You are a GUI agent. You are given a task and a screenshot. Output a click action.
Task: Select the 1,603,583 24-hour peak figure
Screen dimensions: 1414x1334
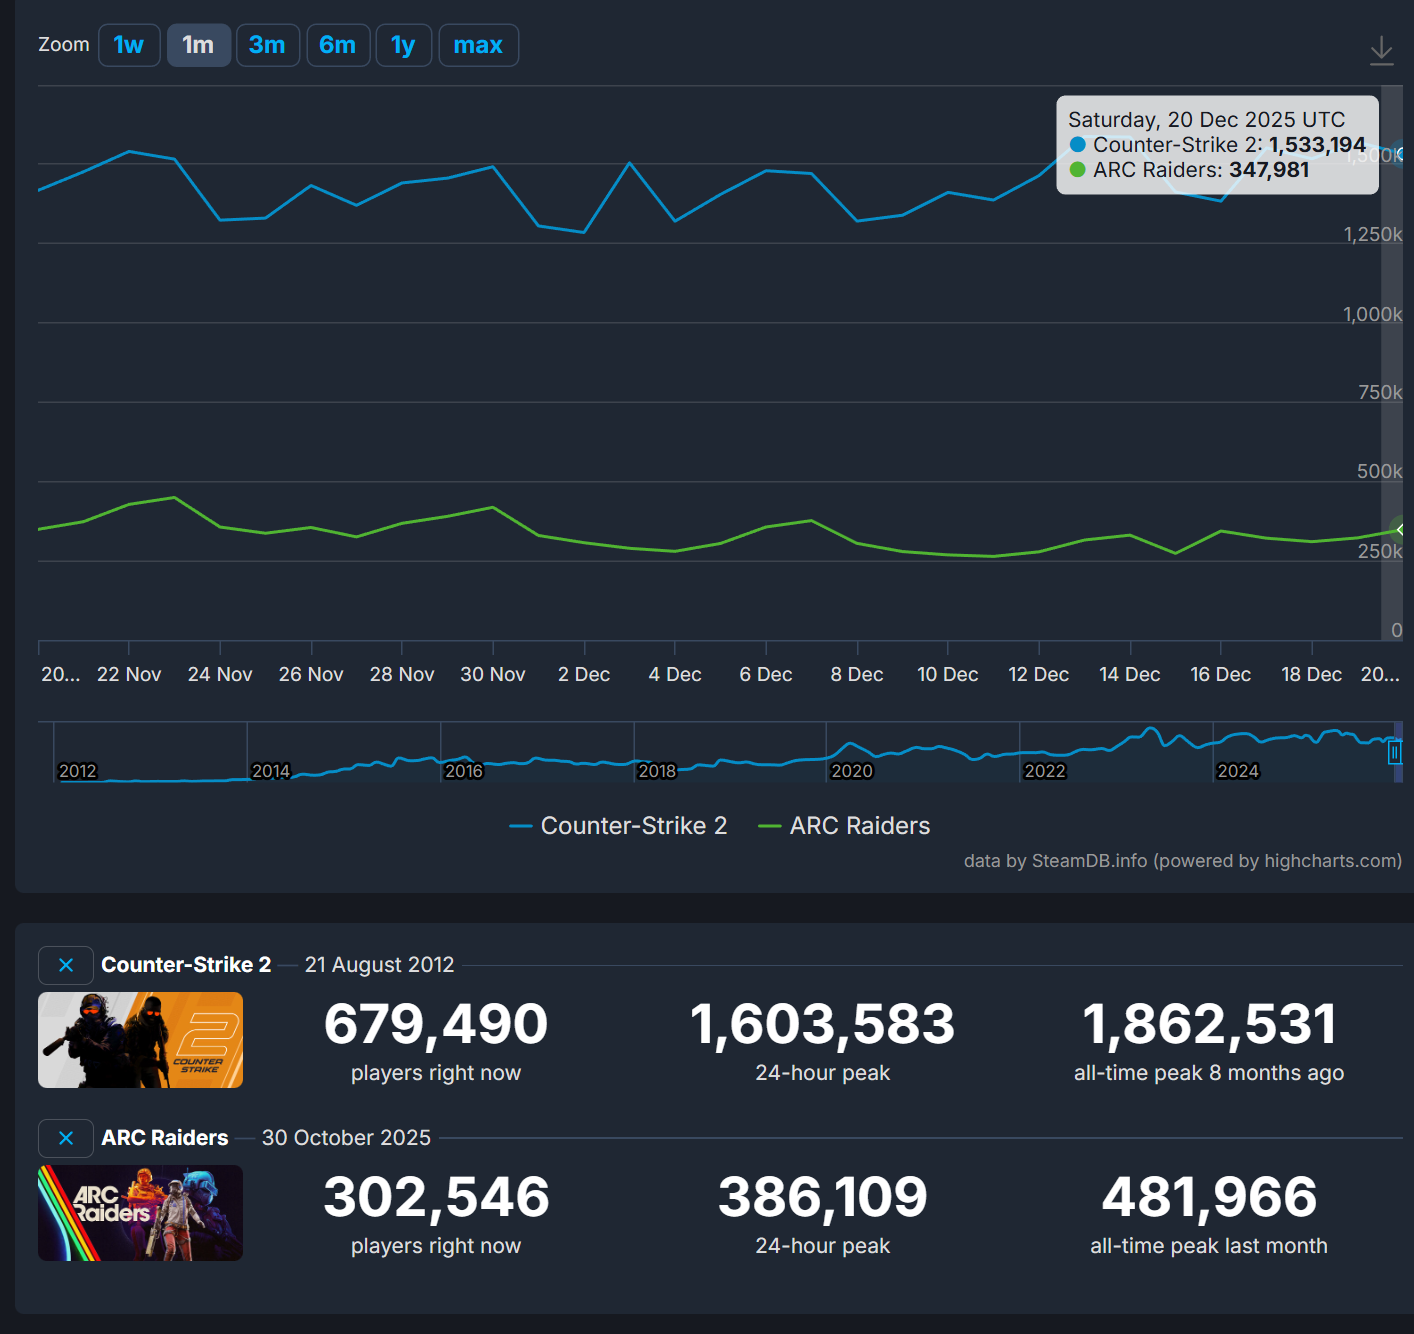823,1025
